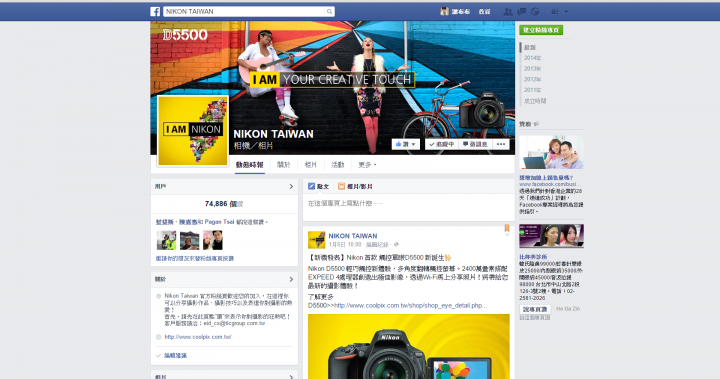Open the http://www.coolpix.com.tw/ link in About
The height and width of the screenshot is (379, 720).
[198, 337]
